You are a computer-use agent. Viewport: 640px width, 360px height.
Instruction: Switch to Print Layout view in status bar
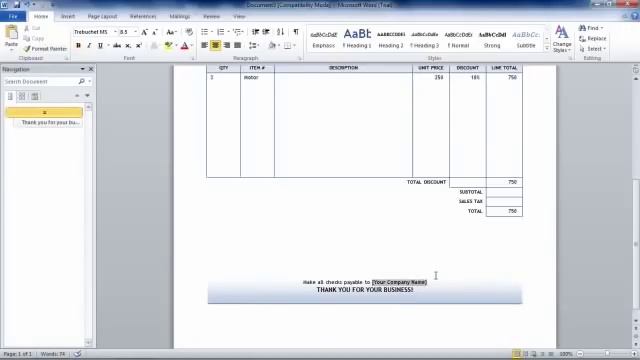point(517,354)
